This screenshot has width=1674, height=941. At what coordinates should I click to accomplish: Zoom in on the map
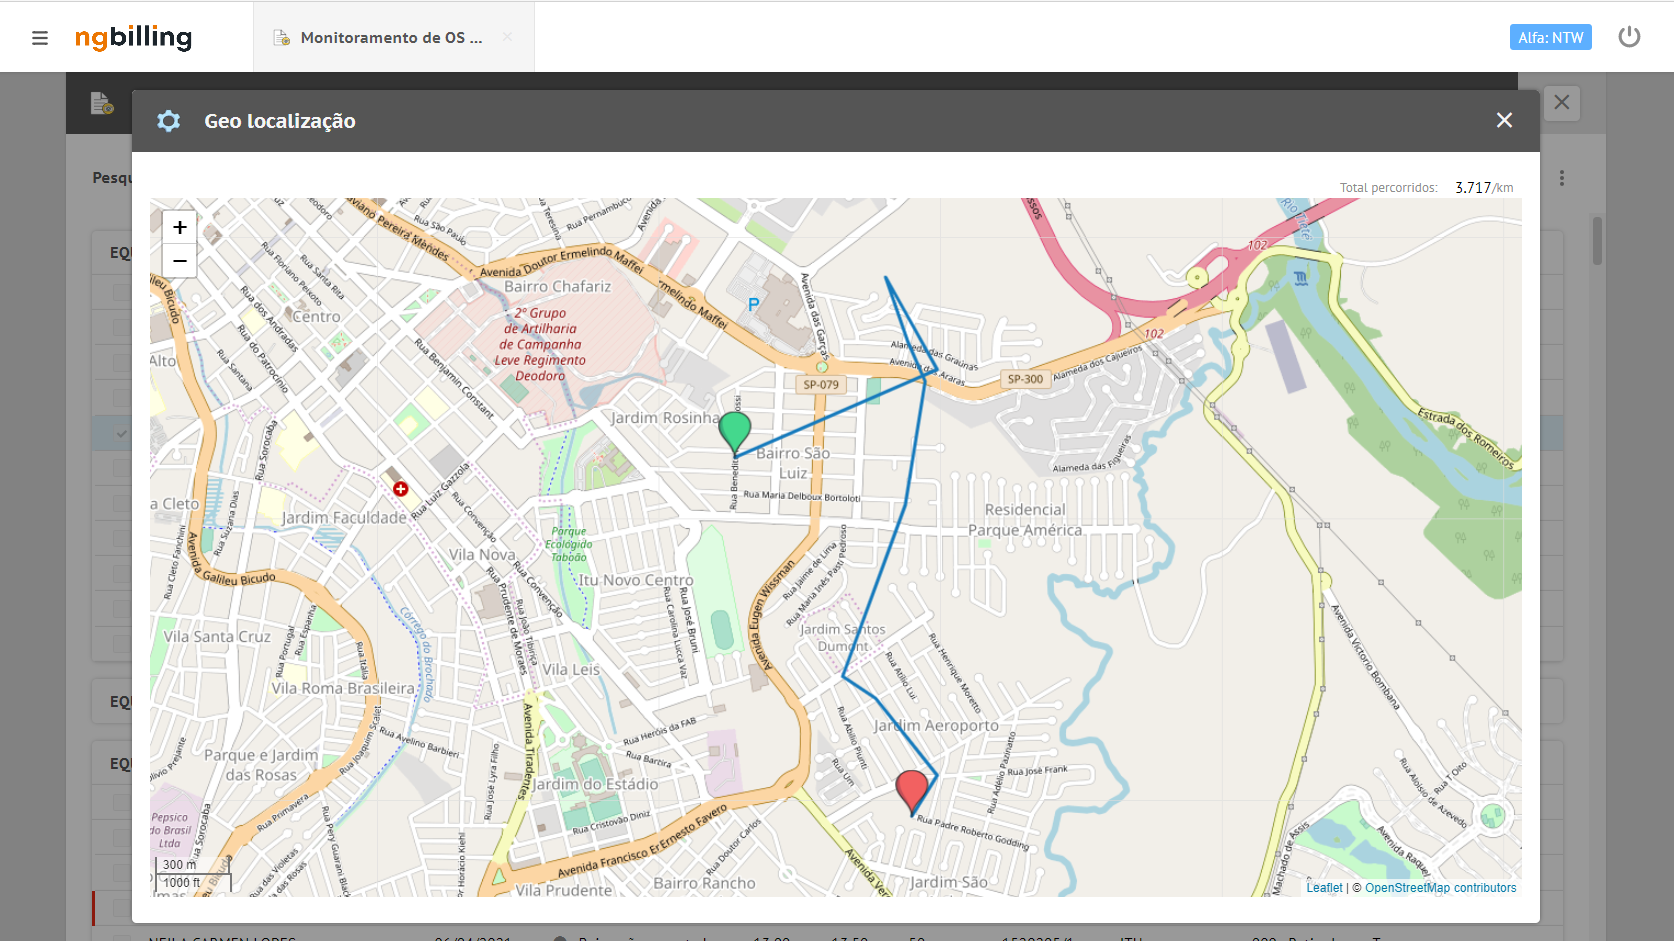coord(180,227)
